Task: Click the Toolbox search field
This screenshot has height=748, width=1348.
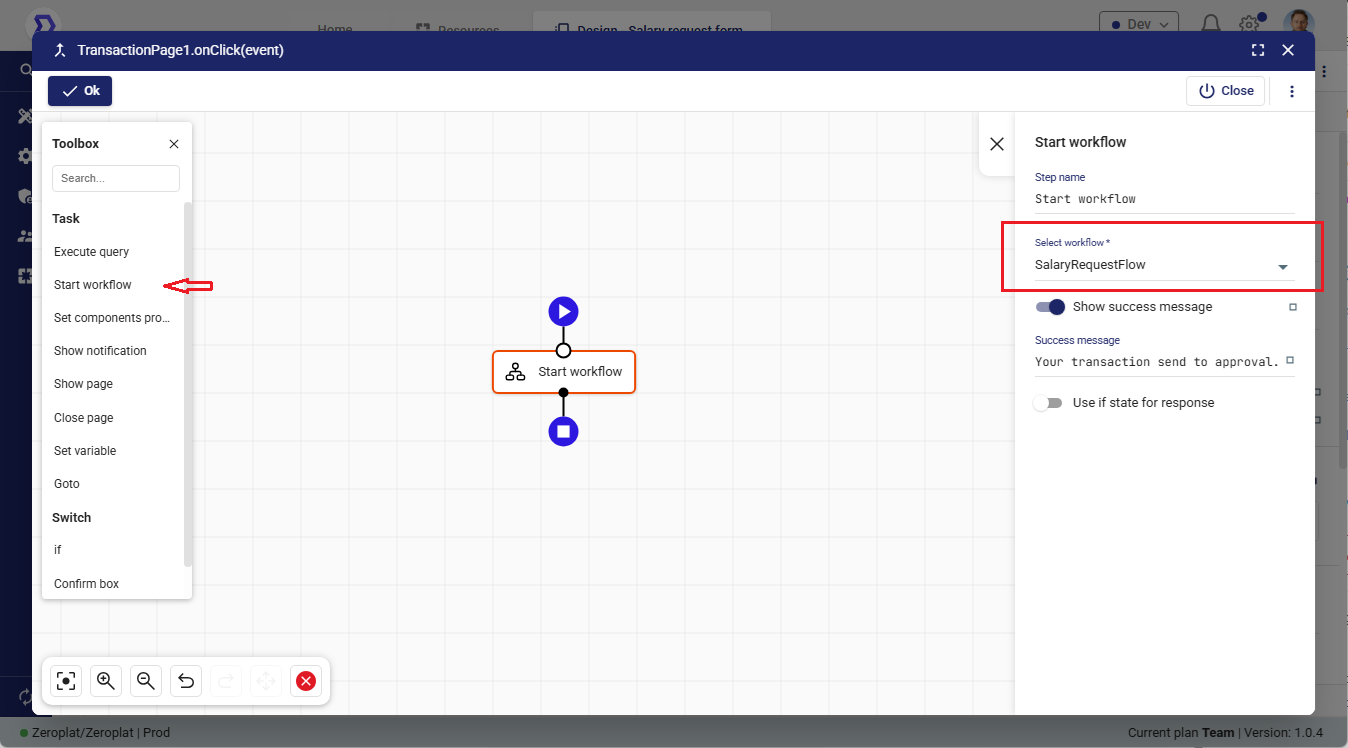Action: (x=115, y=178)
